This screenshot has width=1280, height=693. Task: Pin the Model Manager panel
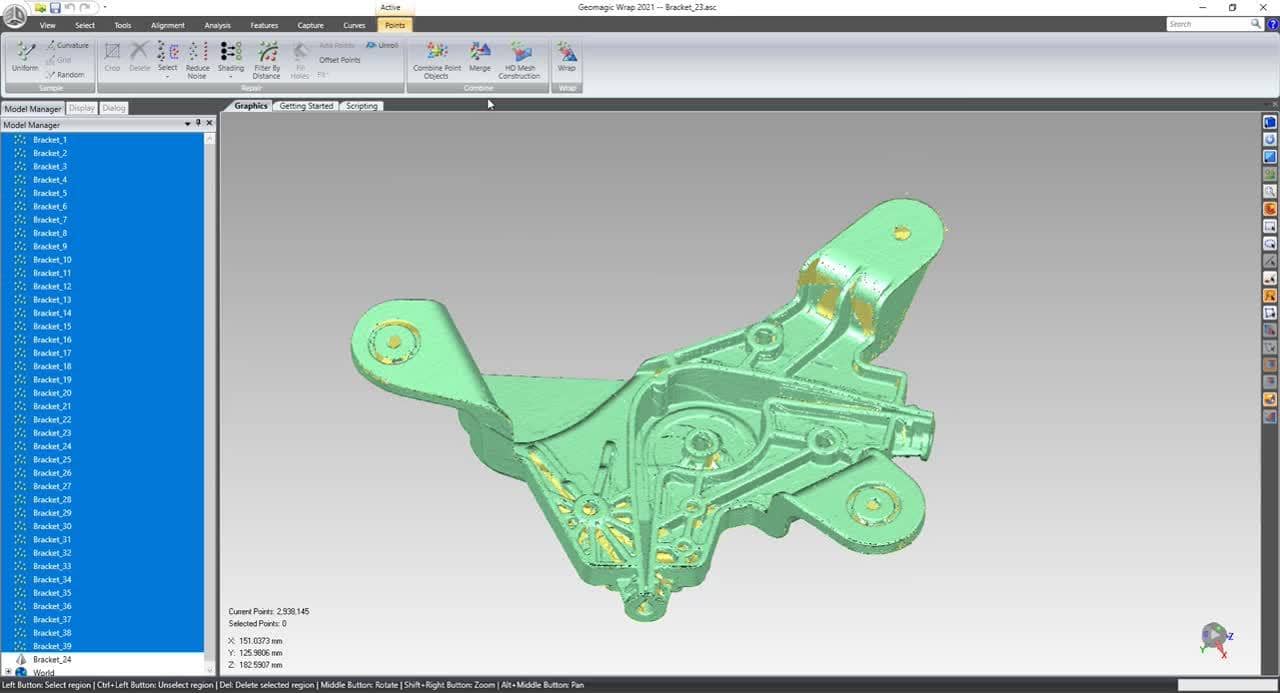[198, 124]
